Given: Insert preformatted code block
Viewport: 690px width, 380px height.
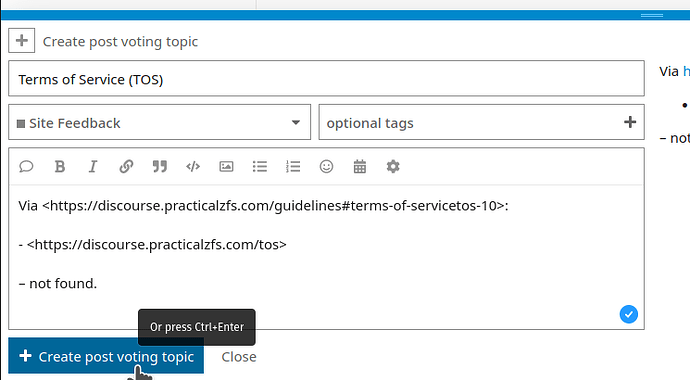Looking at the screenshot, I should pos(193,167).
